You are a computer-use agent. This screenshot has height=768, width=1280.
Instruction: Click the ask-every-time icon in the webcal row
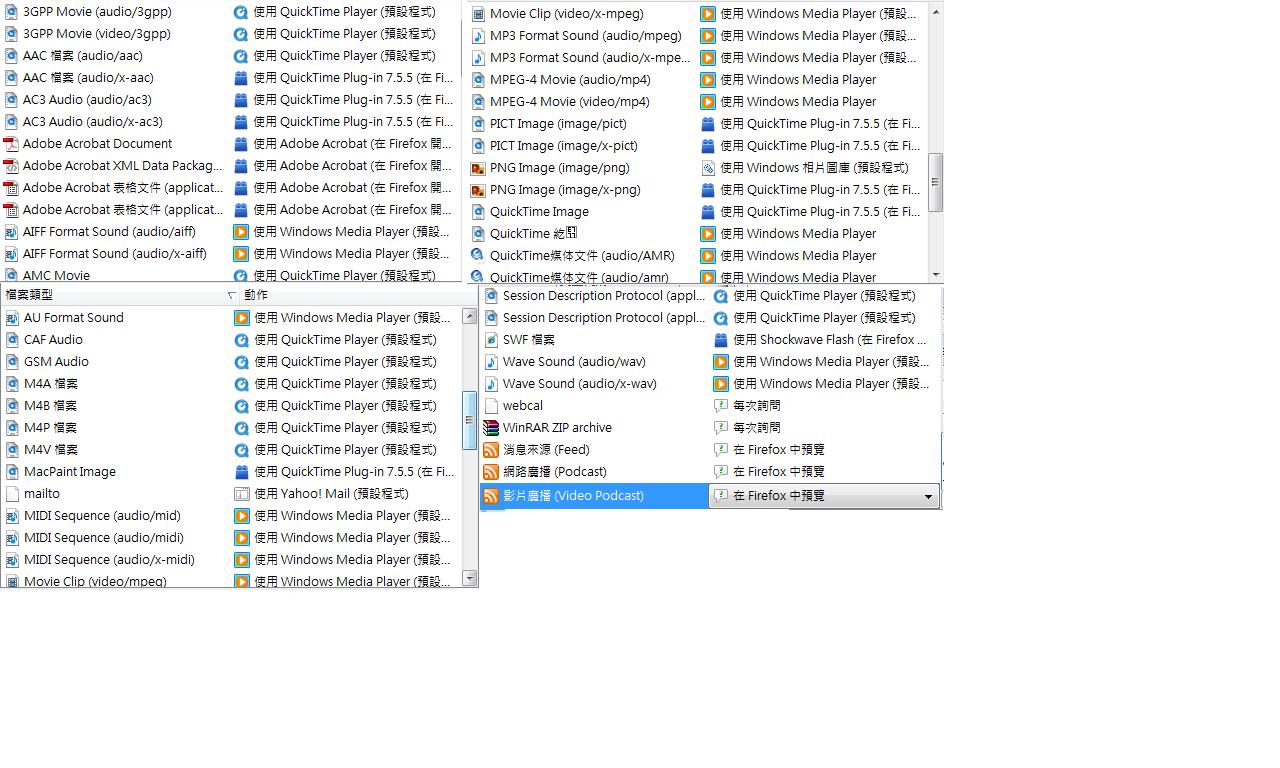[x=721, y=406]
